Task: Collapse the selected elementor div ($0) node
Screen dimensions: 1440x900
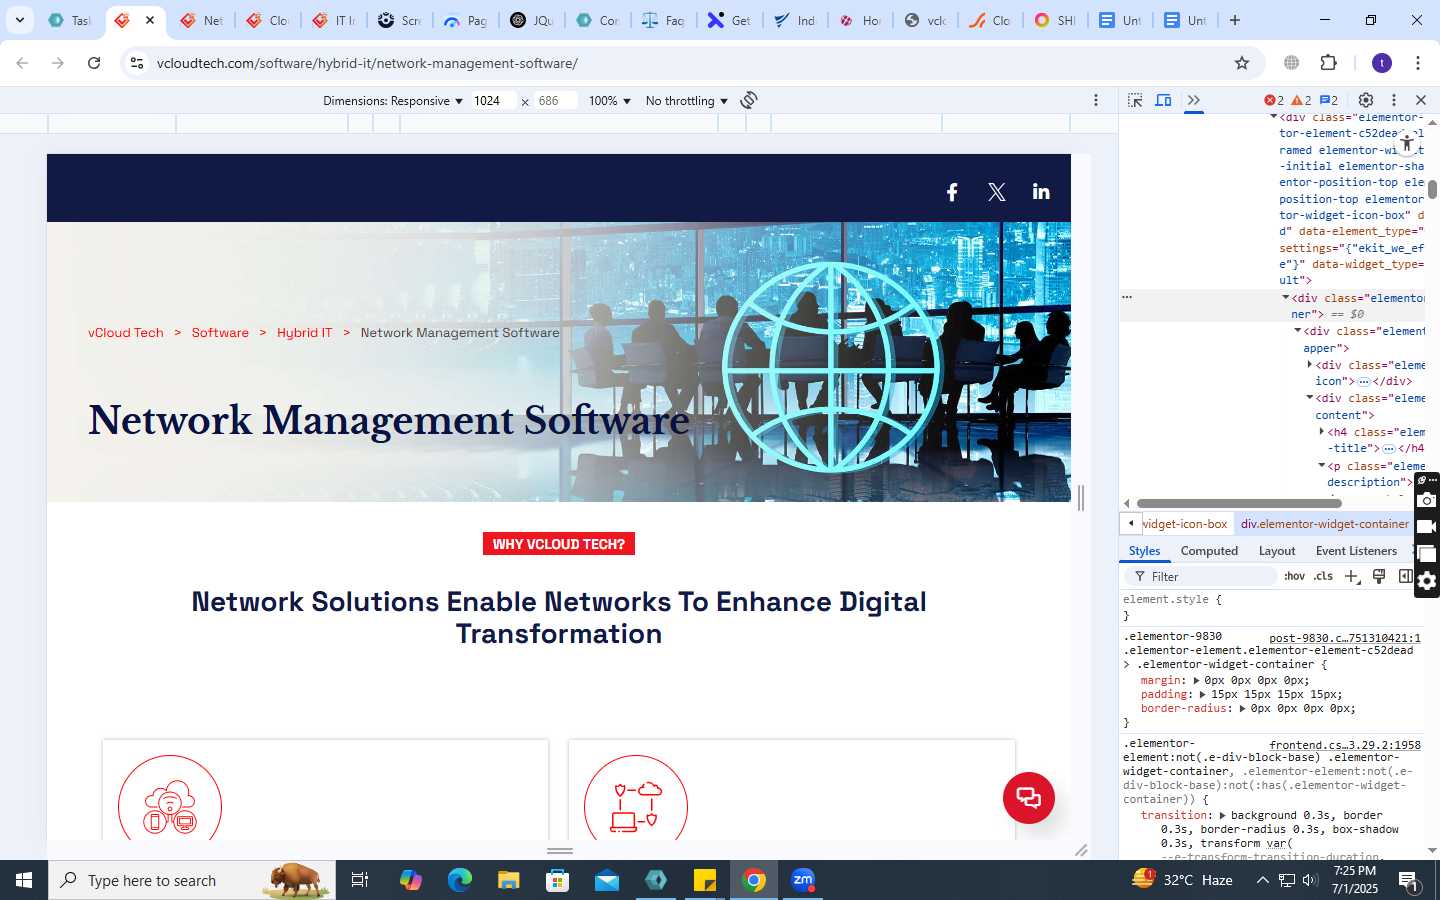Action: (1286, 298)
